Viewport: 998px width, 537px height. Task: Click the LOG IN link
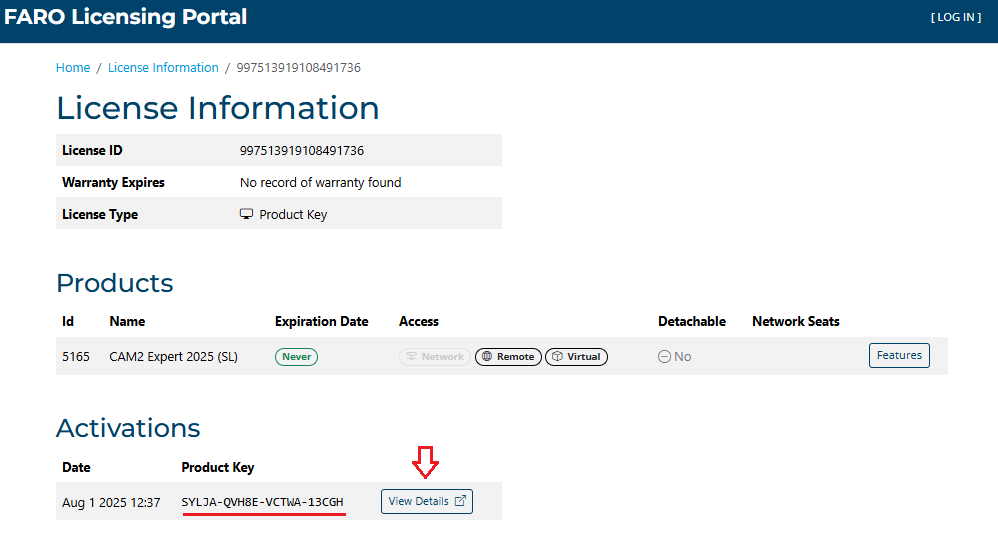point(955,17)
